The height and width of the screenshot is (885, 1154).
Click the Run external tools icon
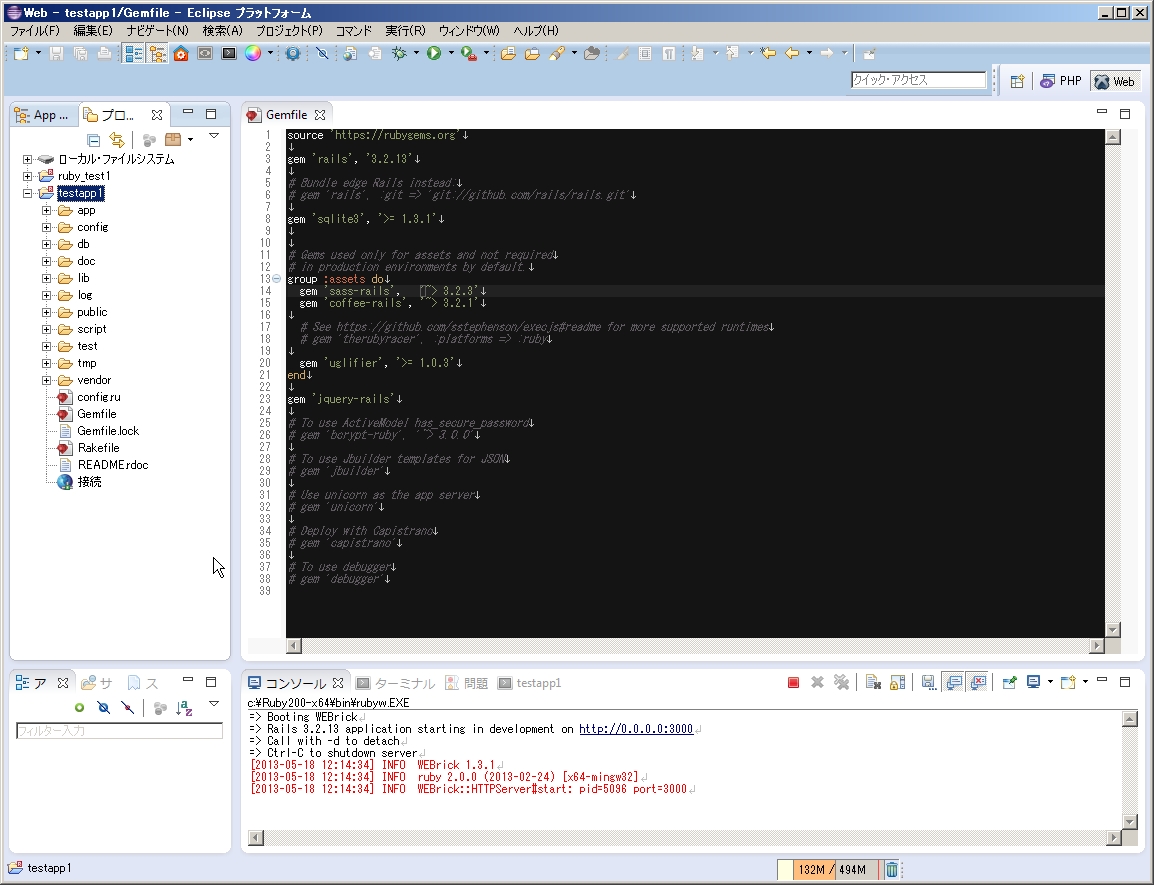(x=468, y=53)
